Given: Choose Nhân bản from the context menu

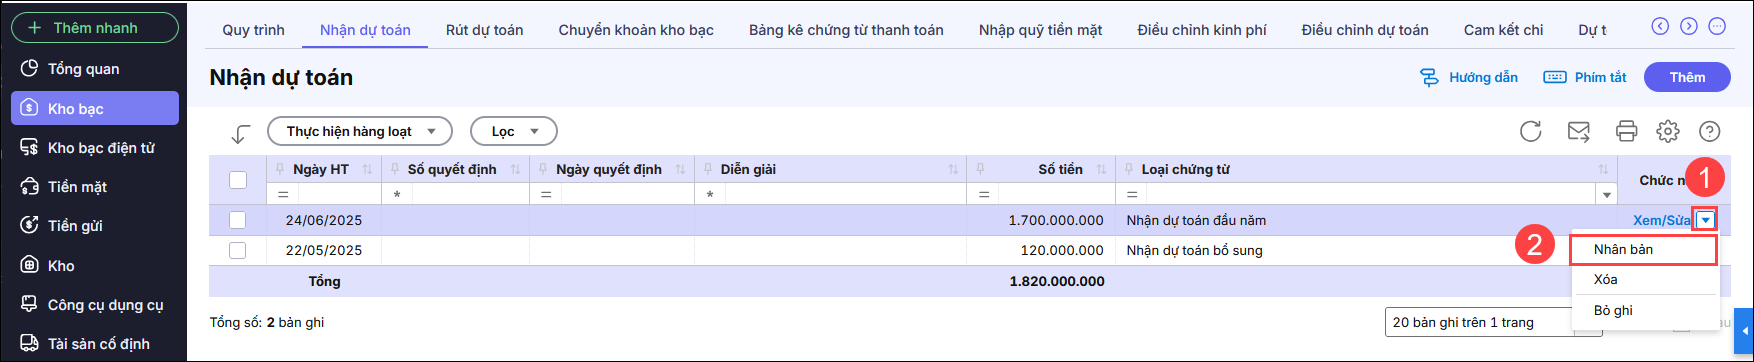Looking at the screenshot, I should tap(1643, 249).
